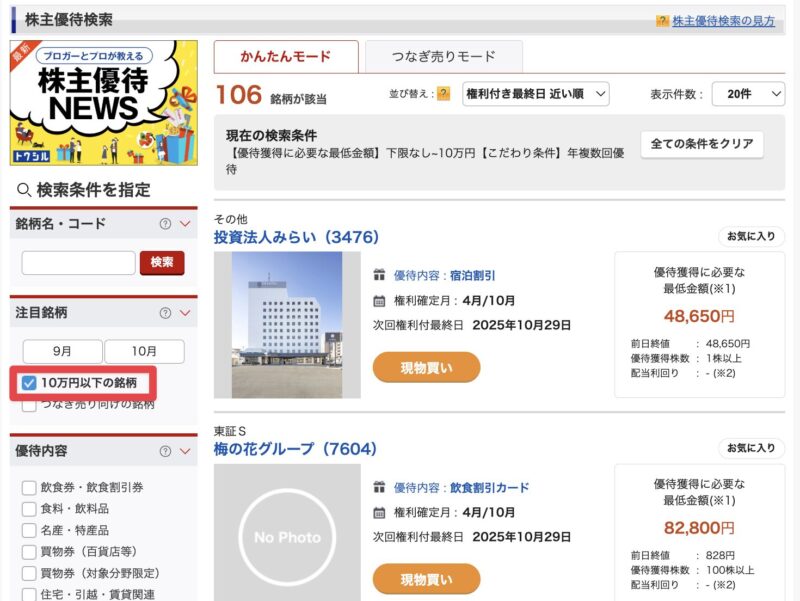The width and height of the screenshot is (800, 601).
Task: Click calendar icon beside 梅の花グループ 権利確定月
Action: pos(379,512)
